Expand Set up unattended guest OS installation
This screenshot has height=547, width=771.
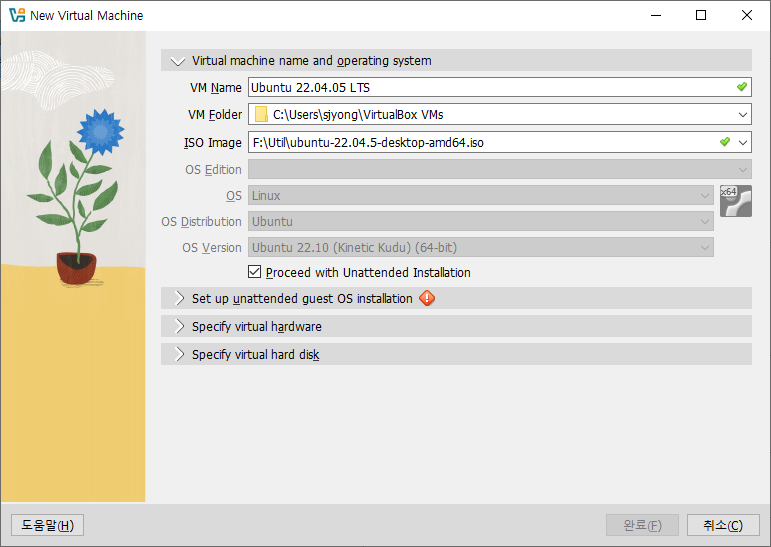tap(179, 298)
